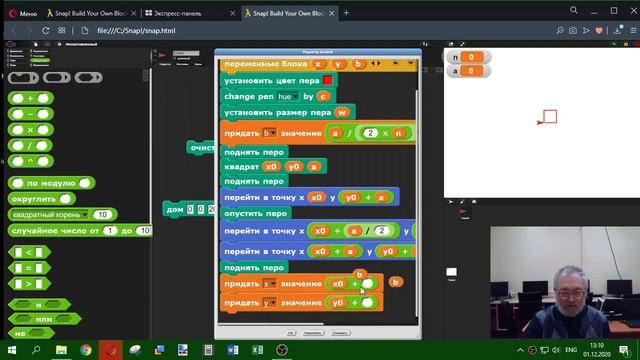Toggle the stage size icon

pos(451,44)
